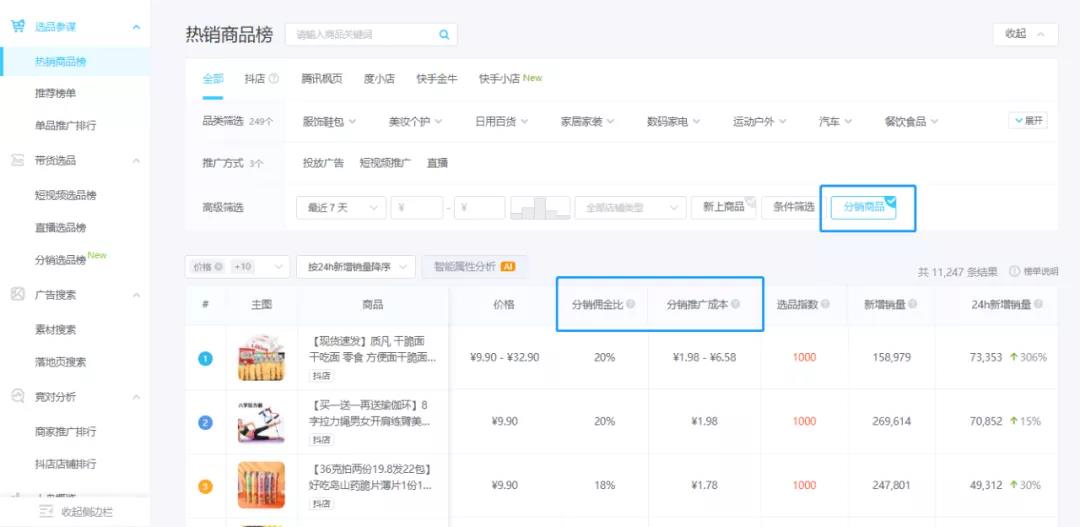Open the 价格 +10 columns dropdown
1080x527 pixels.
pyautogui.click(x=237, y=267)
